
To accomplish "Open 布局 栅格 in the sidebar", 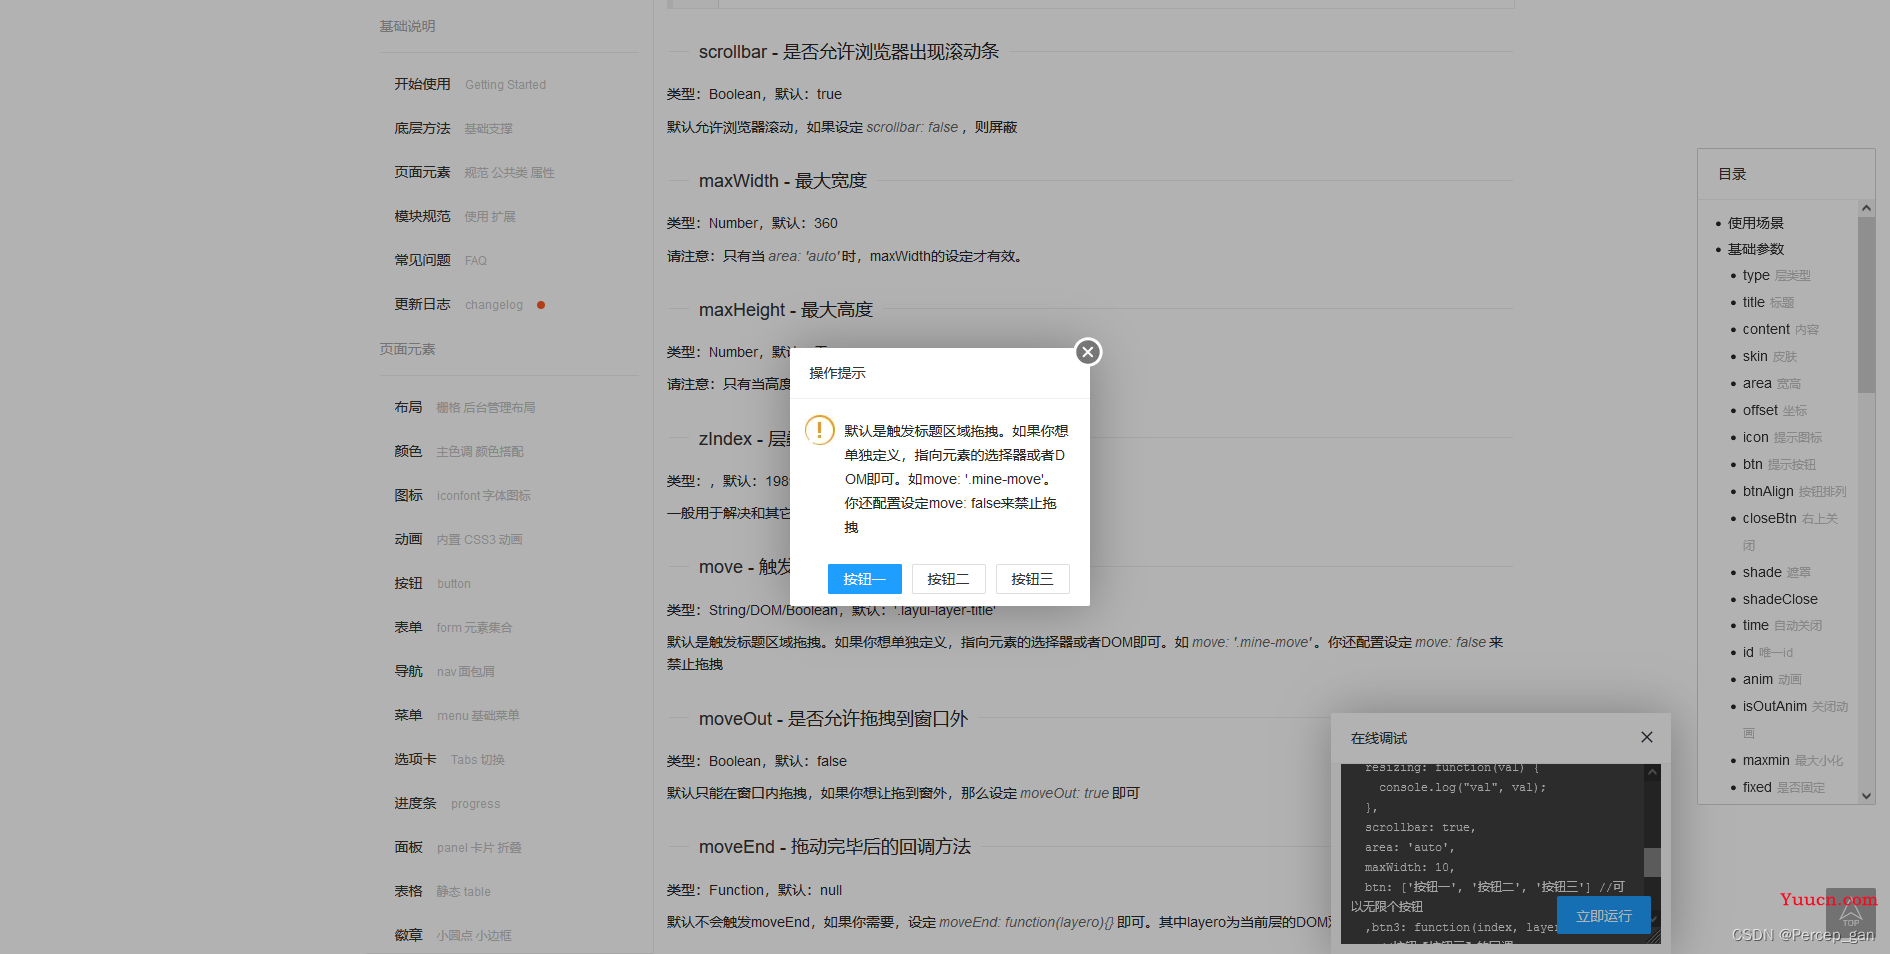I will 465,407.
